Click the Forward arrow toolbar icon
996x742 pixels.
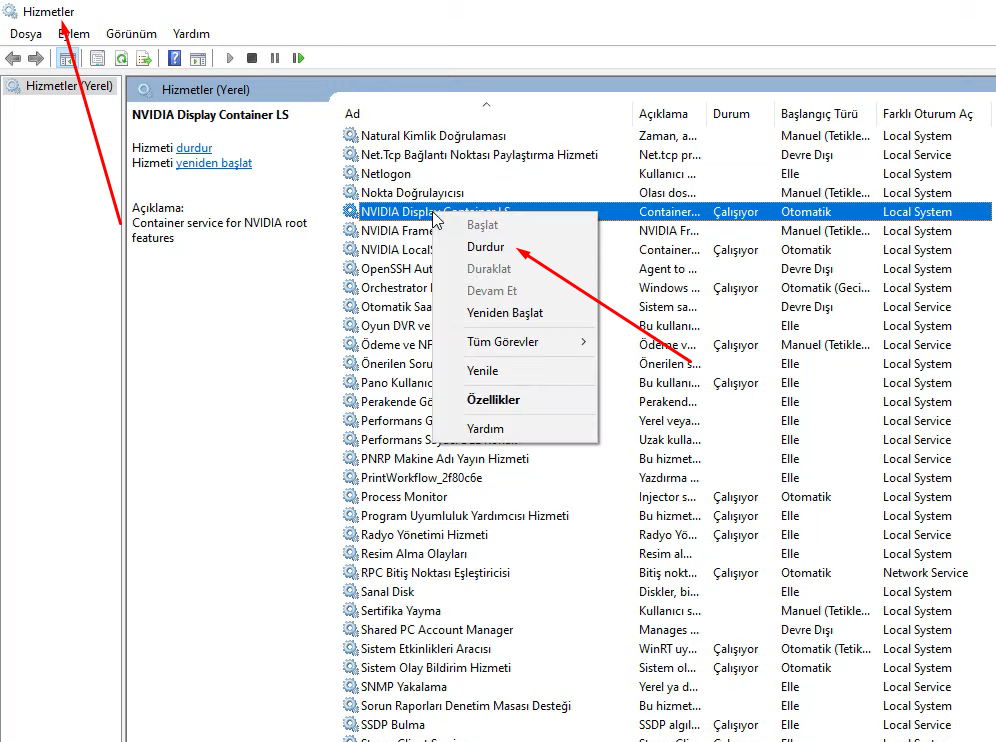[36, 58]
